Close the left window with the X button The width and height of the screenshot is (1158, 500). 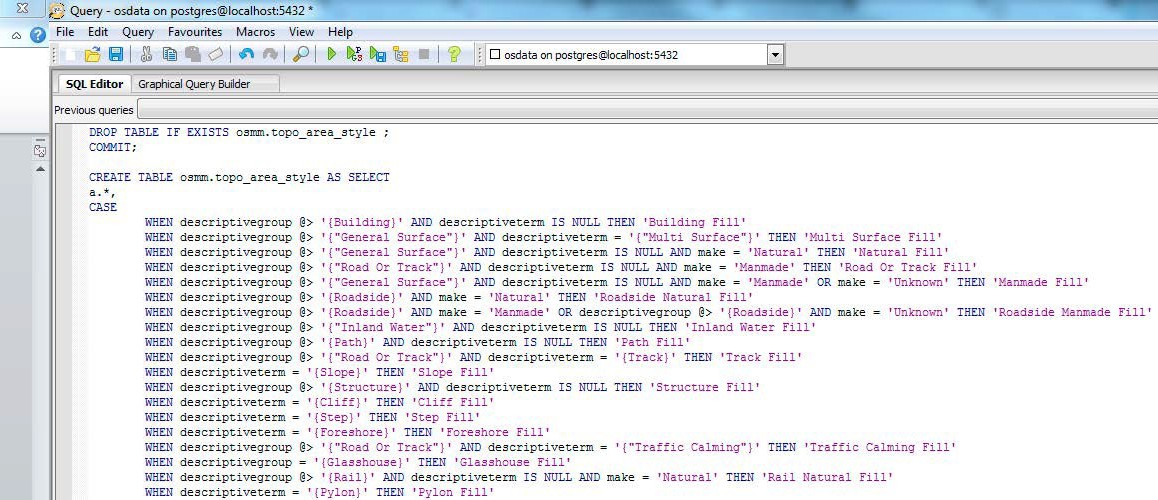point(22,8)
